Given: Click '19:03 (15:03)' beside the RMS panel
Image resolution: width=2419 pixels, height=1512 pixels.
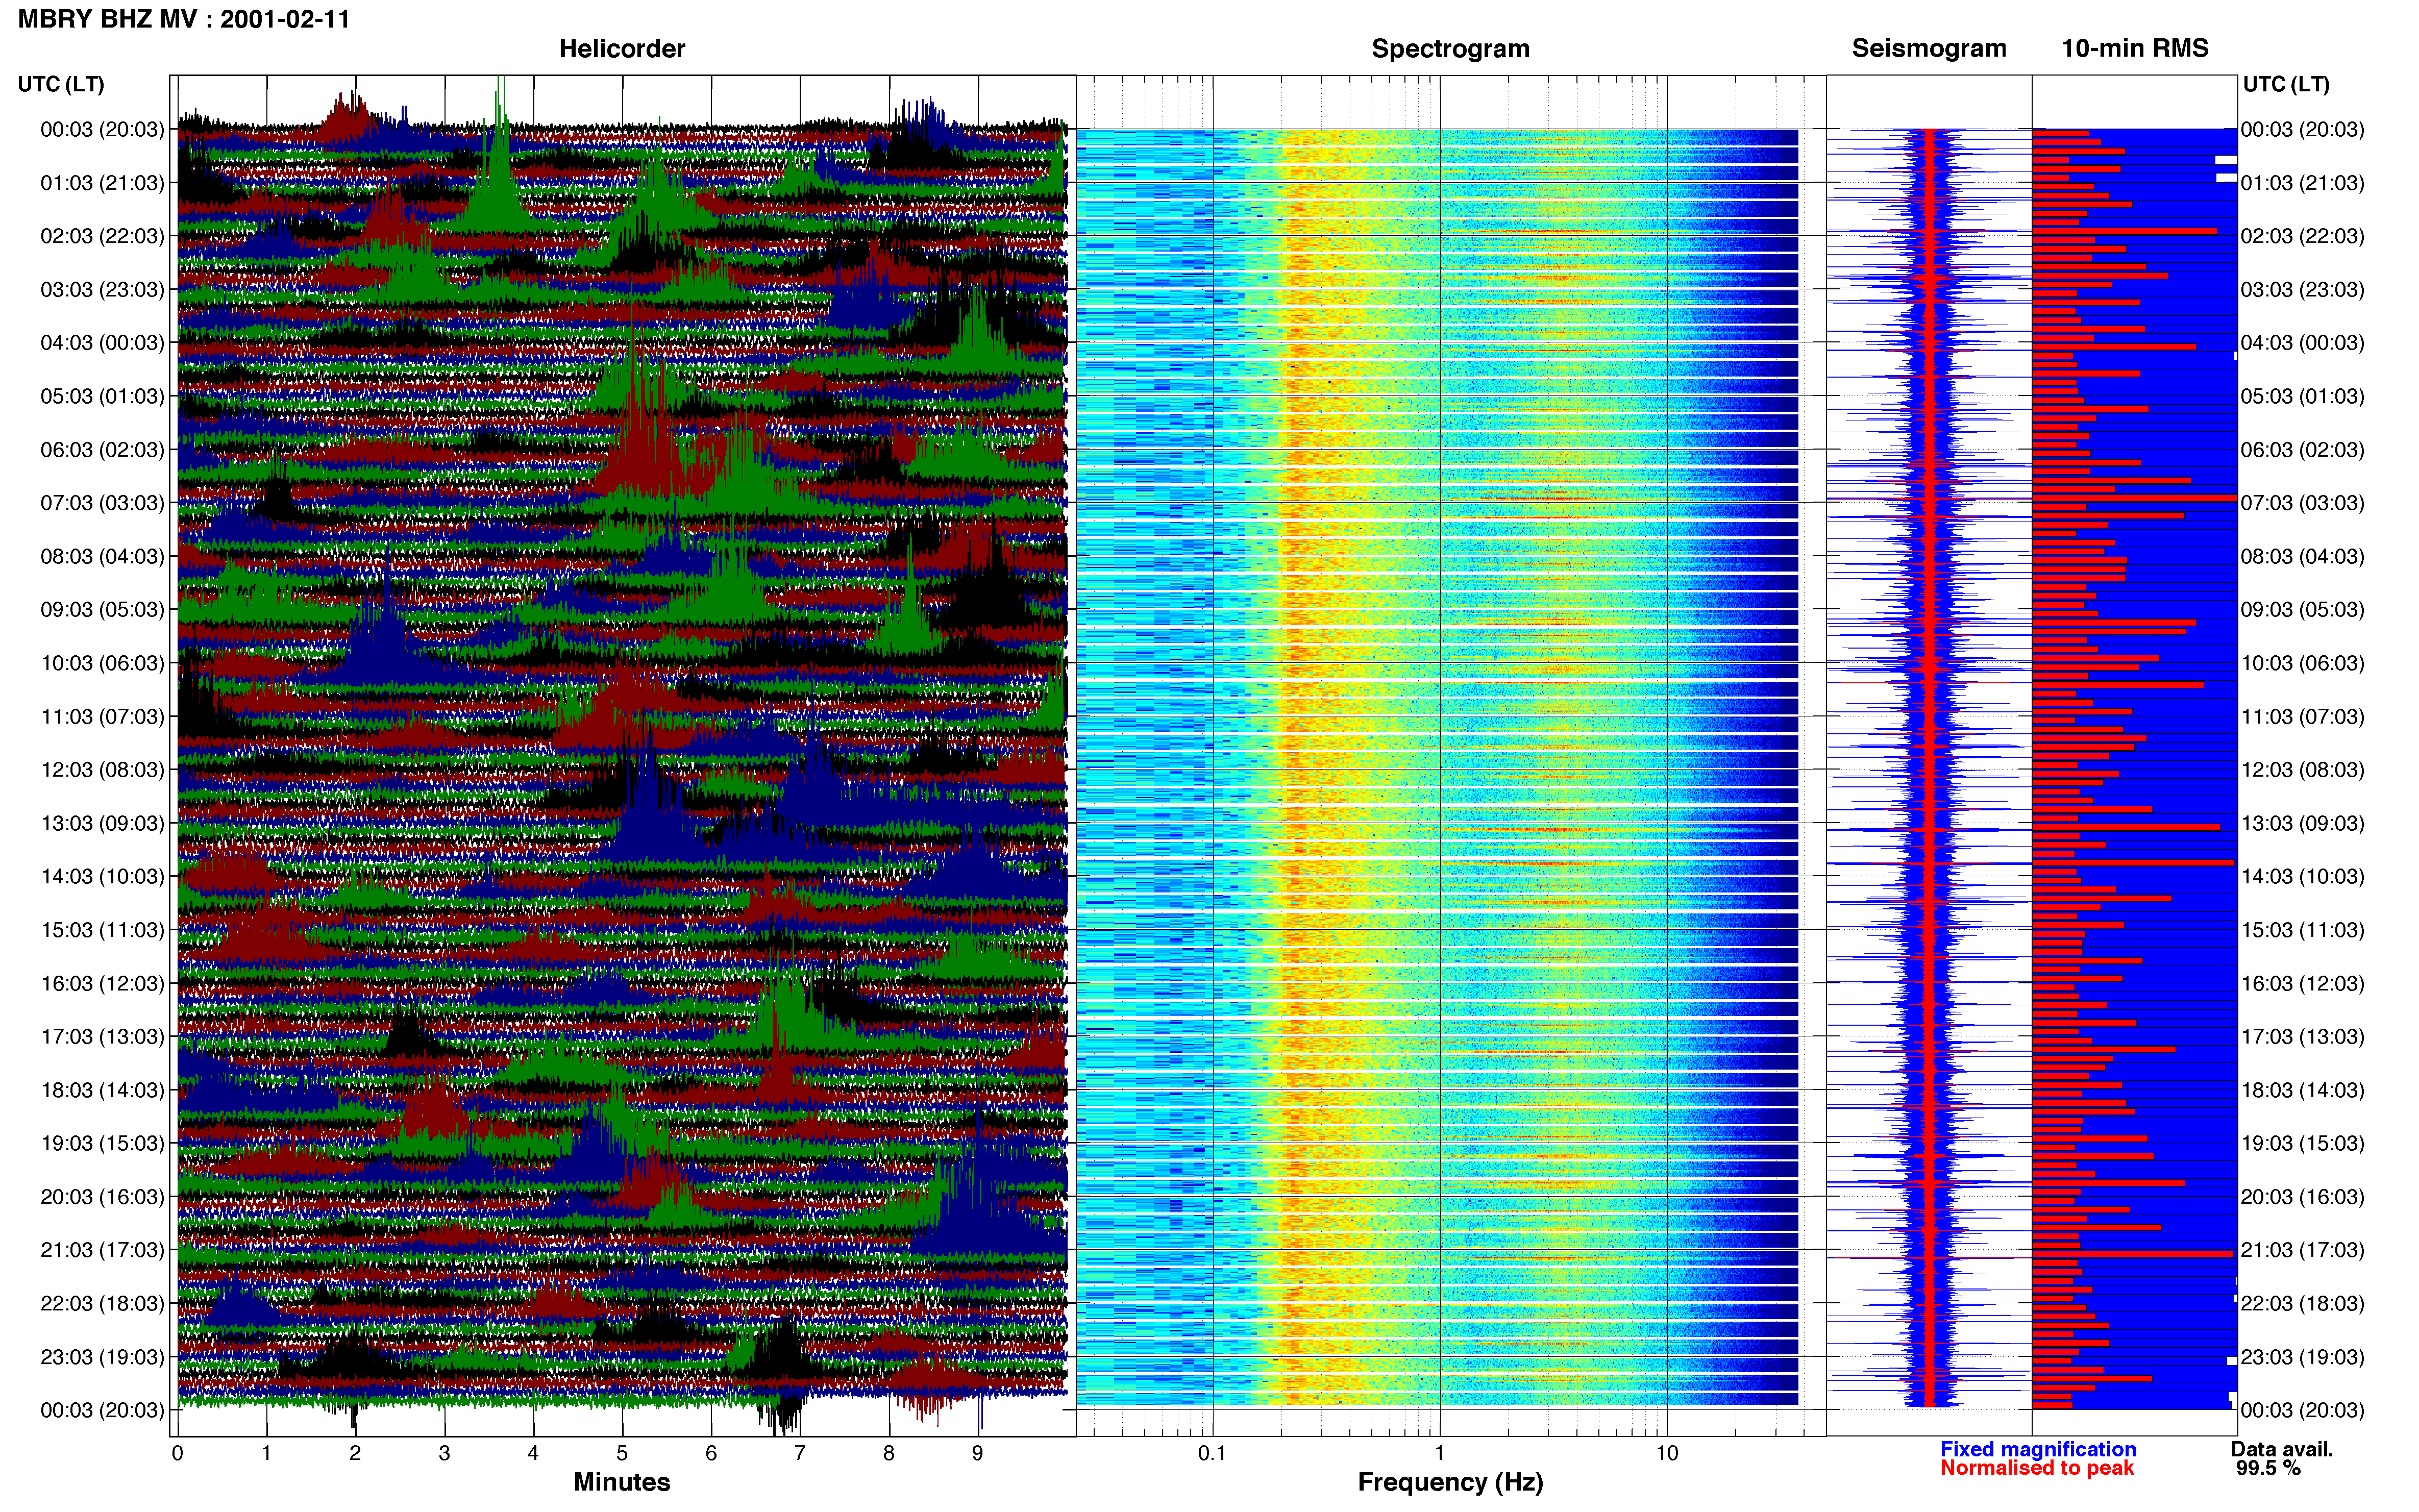Looking at the screenshot, I should (x=2302, y=1143).
